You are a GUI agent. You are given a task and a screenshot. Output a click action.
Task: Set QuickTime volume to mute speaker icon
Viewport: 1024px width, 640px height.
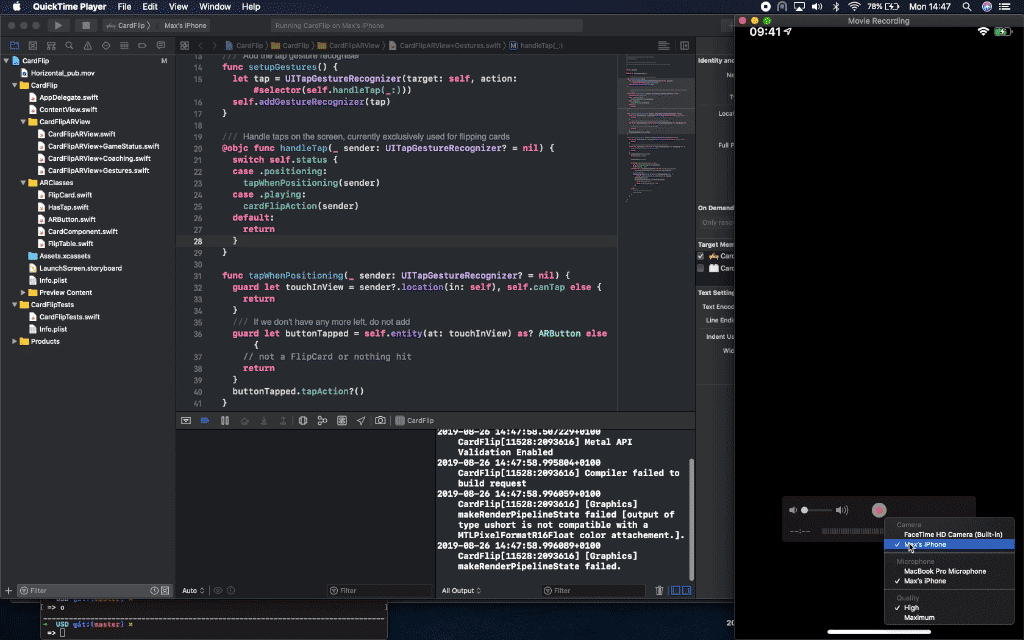pyautogui.click(x=793, y=510)
